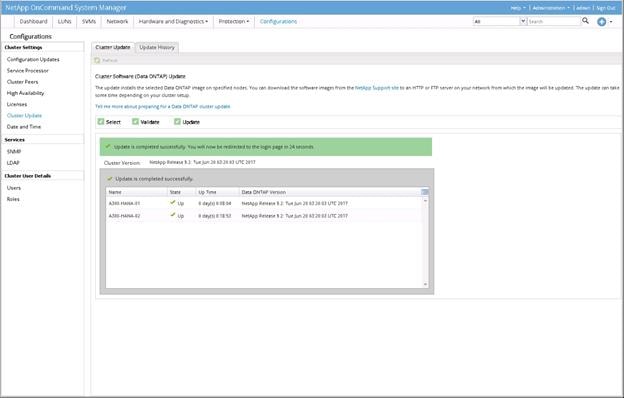Click the green banner success checkmark icon
624x398 pixels.
pos(108,146)
